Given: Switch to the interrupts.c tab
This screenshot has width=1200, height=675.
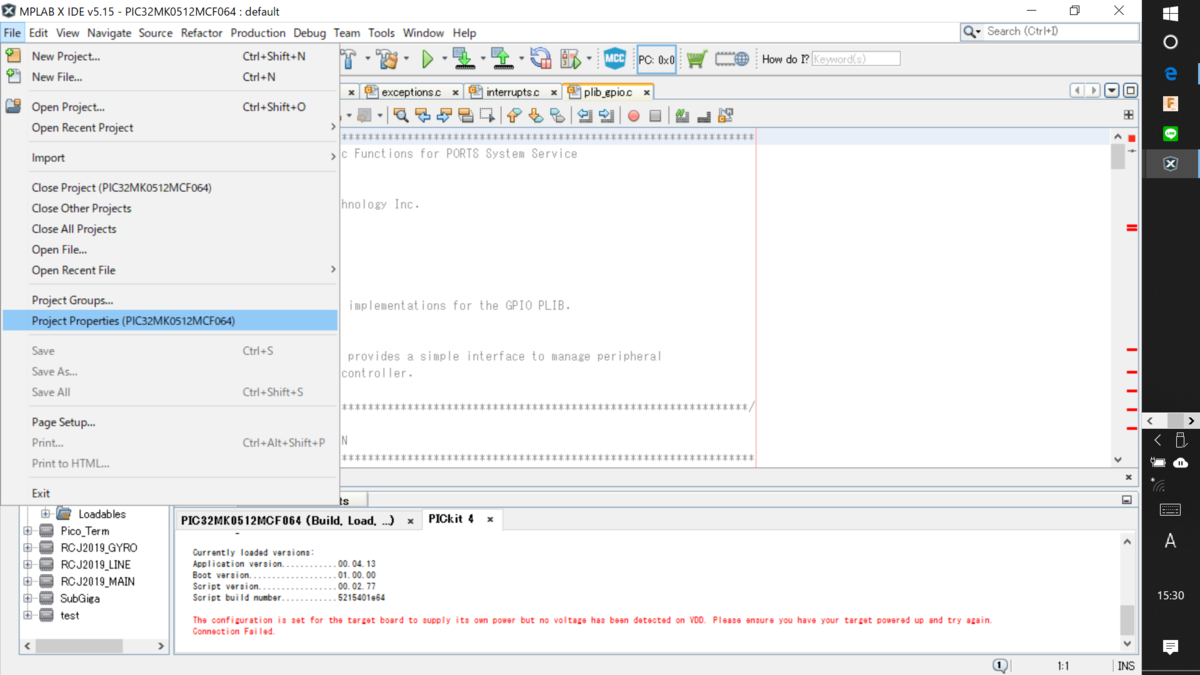Looking at the screenshot, I should click(x=512, y=92).
